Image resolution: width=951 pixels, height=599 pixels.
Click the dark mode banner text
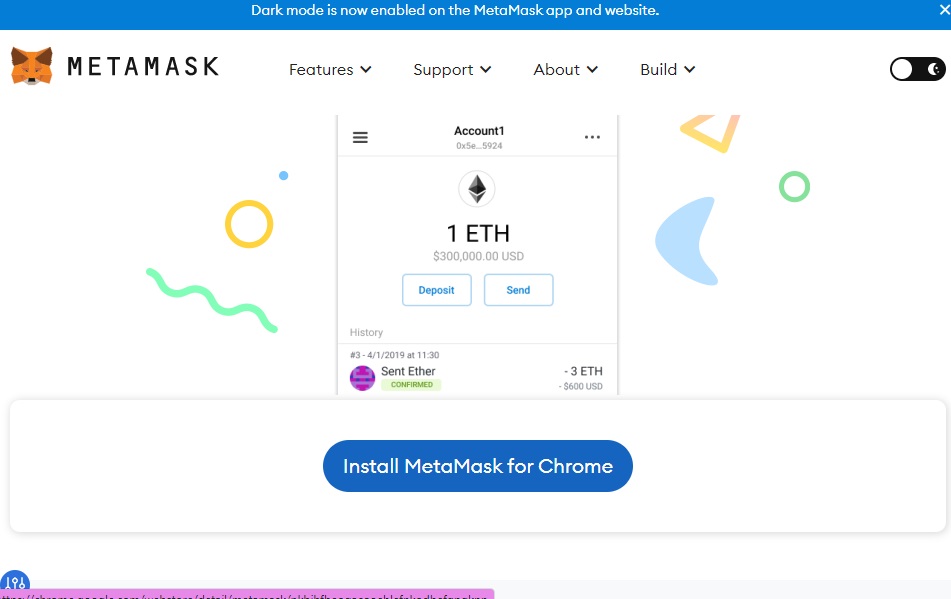[x=455, y=10]
